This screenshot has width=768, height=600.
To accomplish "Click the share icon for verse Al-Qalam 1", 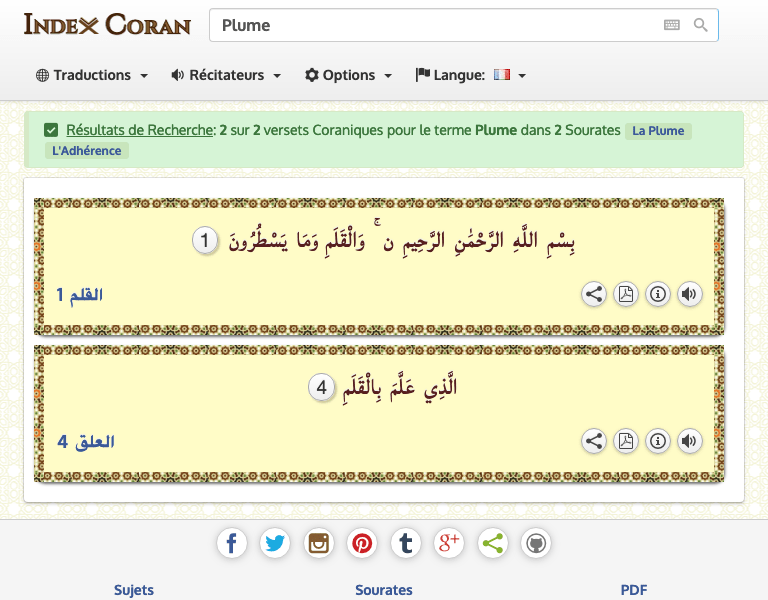I will pos(594,294).
